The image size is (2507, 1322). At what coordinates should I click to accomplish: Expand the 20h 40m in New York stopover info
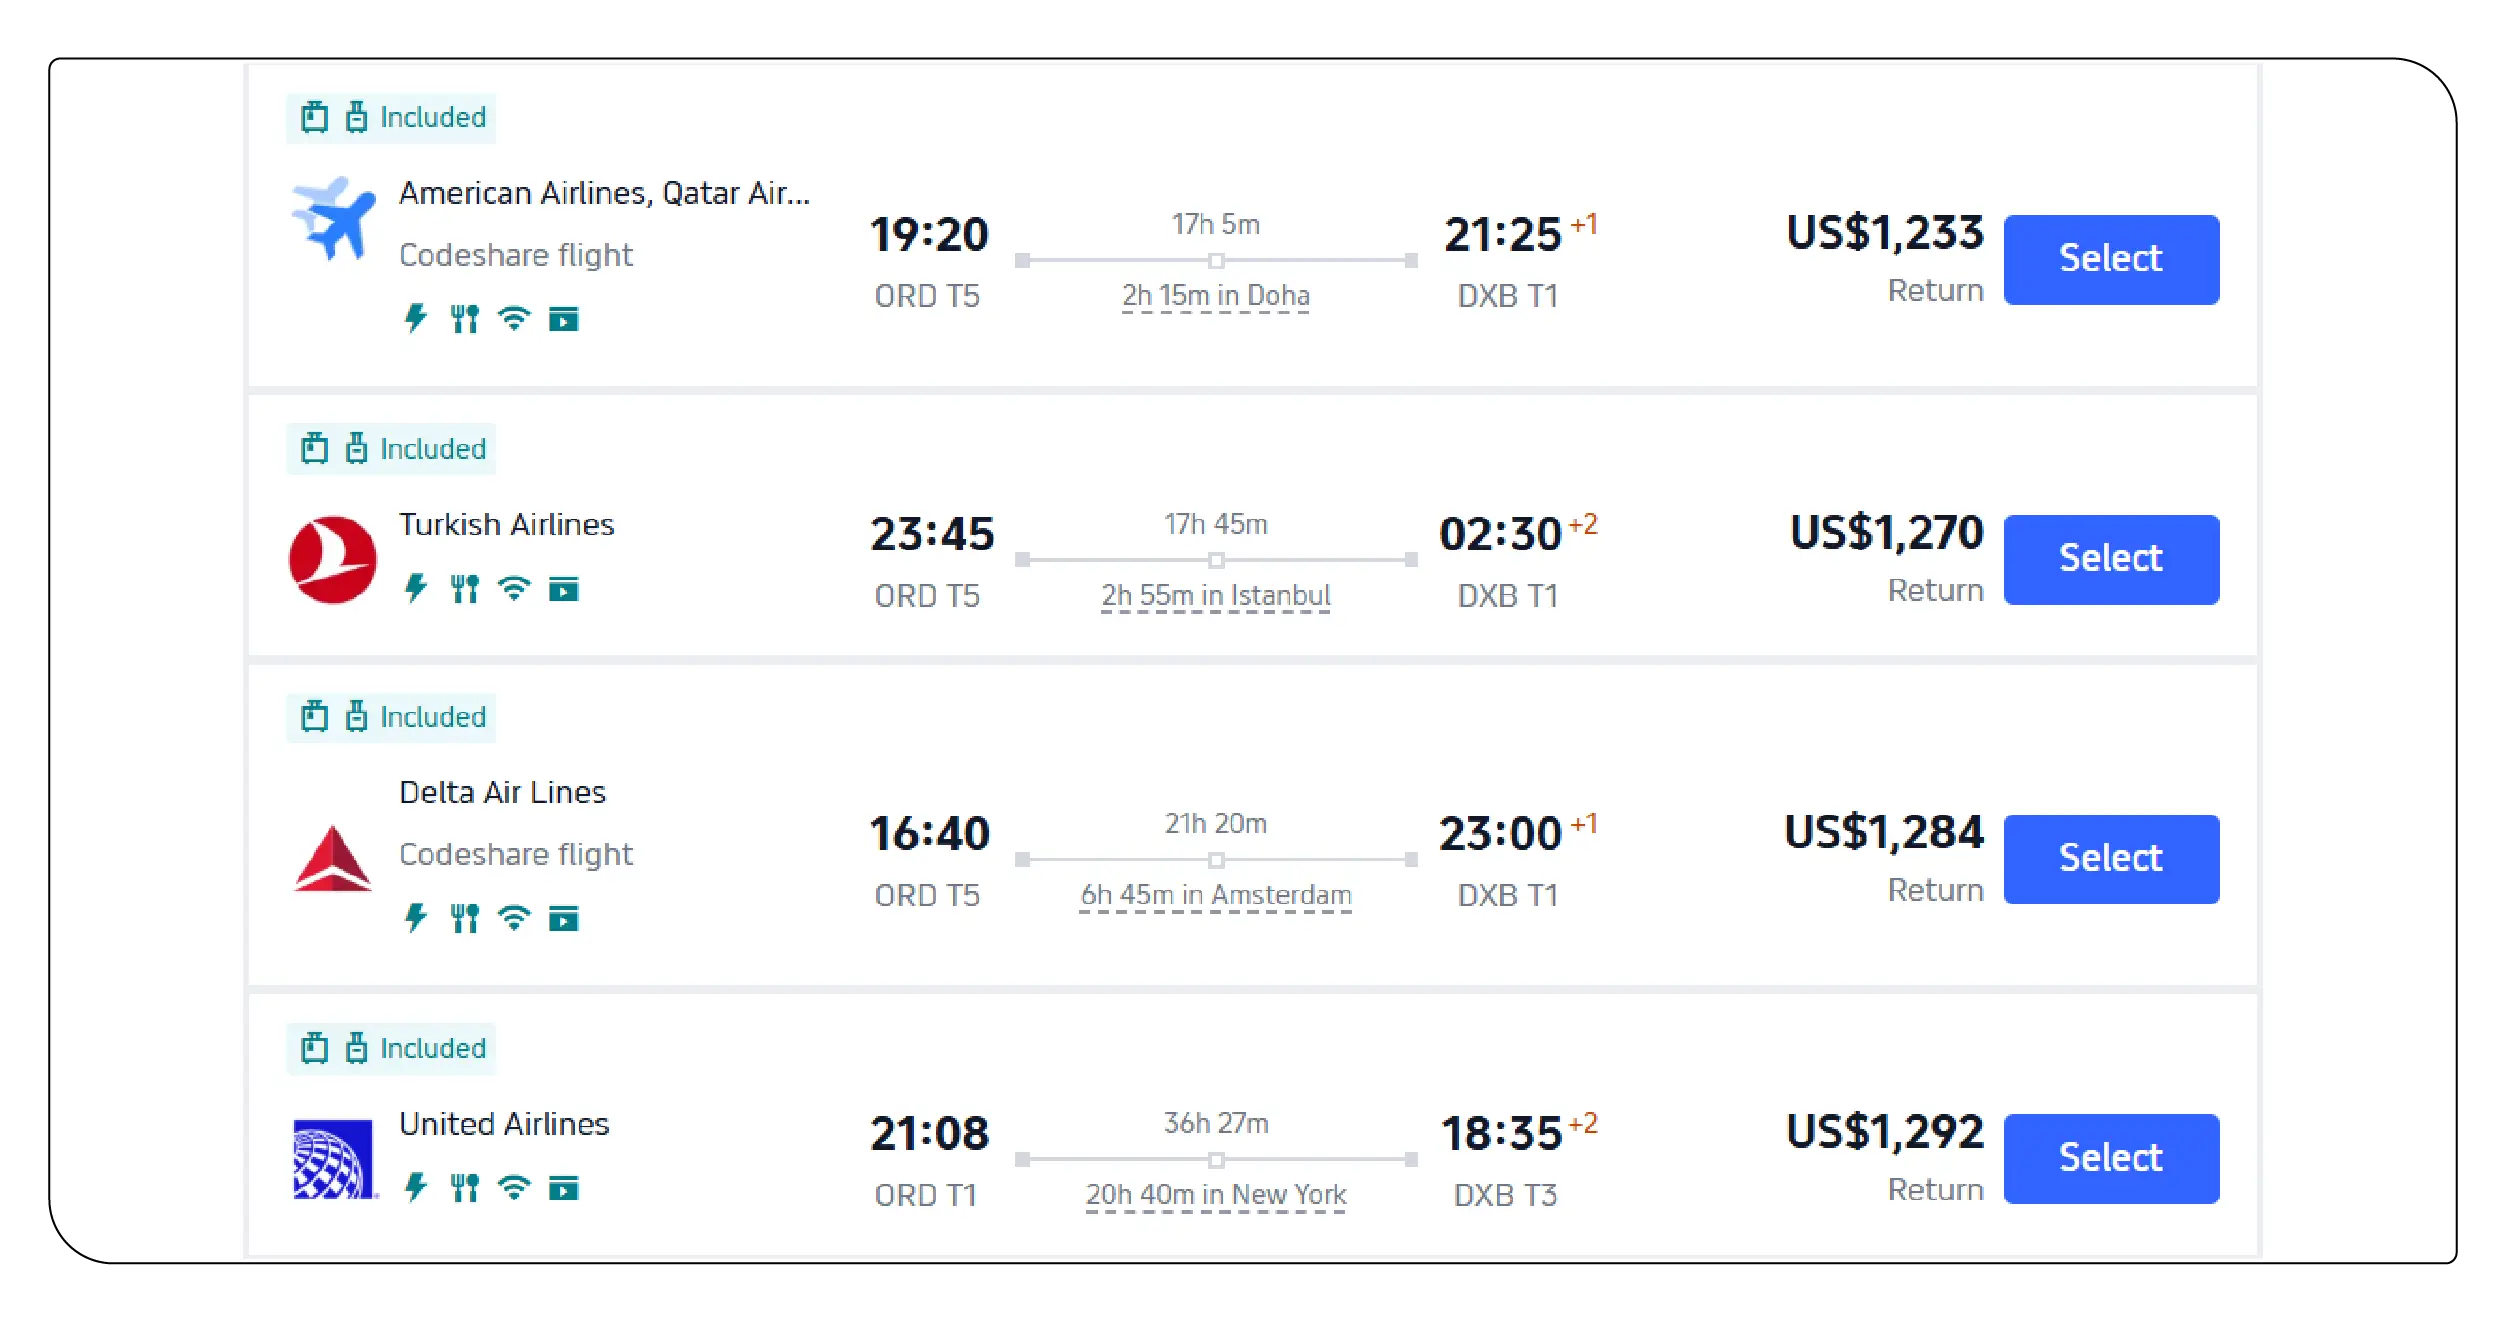1215,1193
